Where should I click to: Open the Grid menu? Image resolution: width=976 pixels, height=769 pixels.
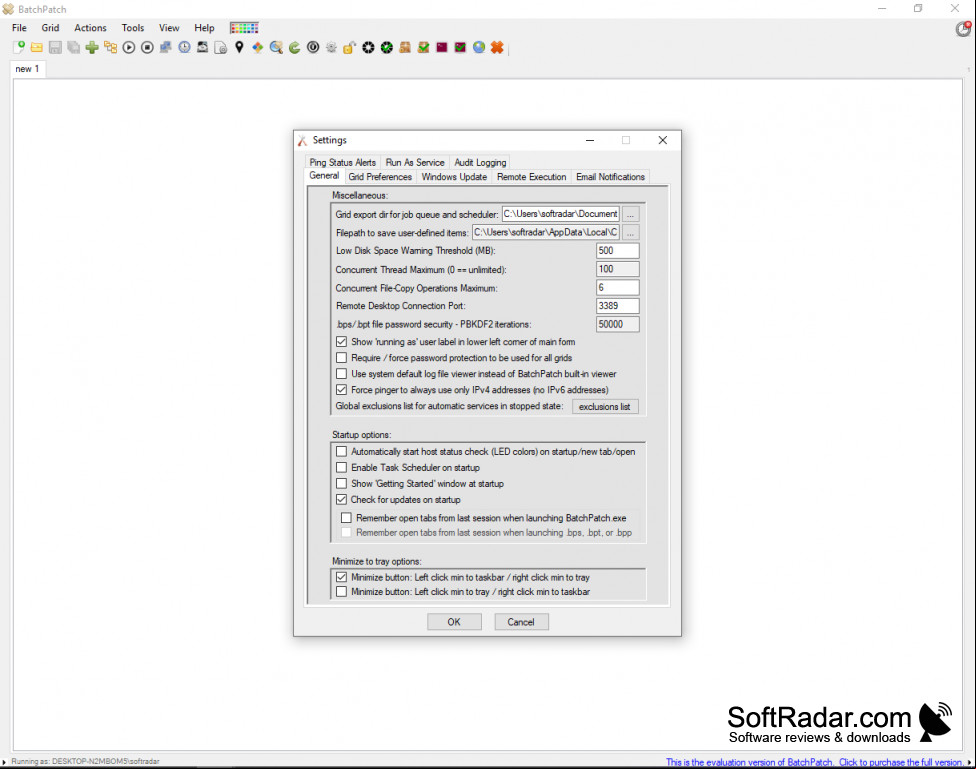pos(50,28)
